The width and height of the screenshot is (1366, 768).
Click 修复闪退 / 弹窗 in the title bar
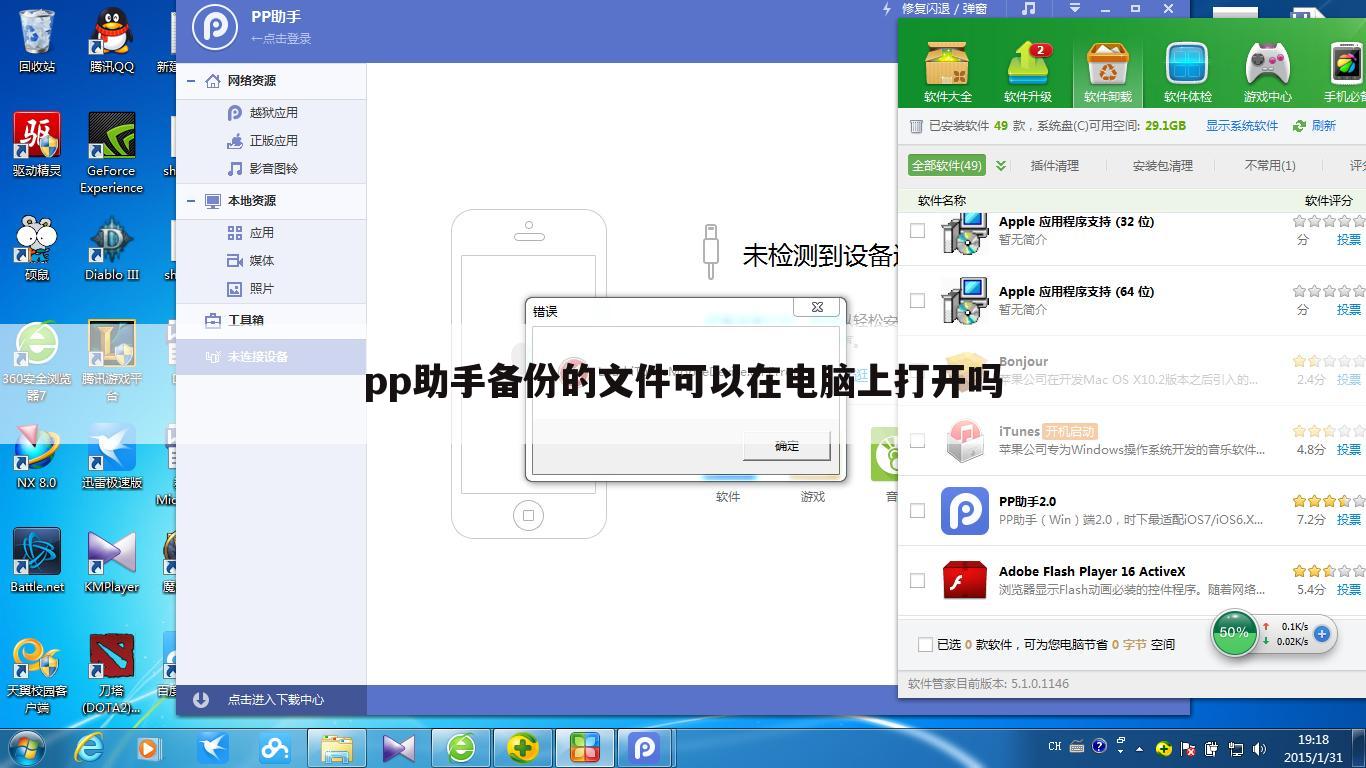(944, 8)
